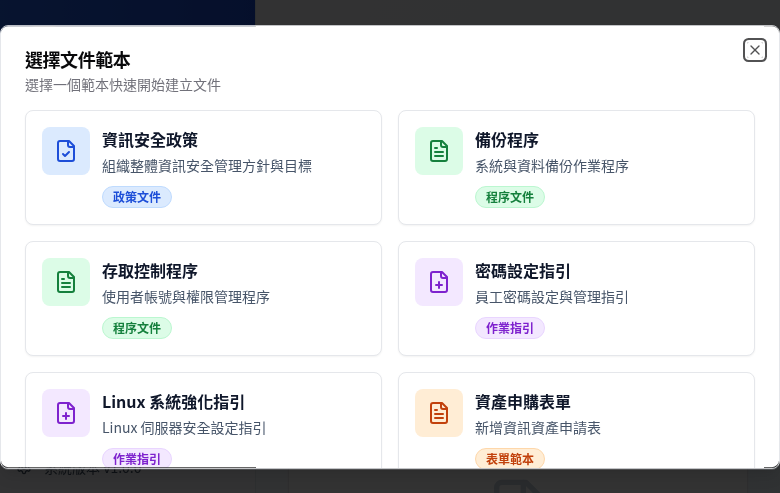The image size is (780, 493).
Task: Click the 密碼設定指引 purple file-plus icon
Action: click(439, 282)
